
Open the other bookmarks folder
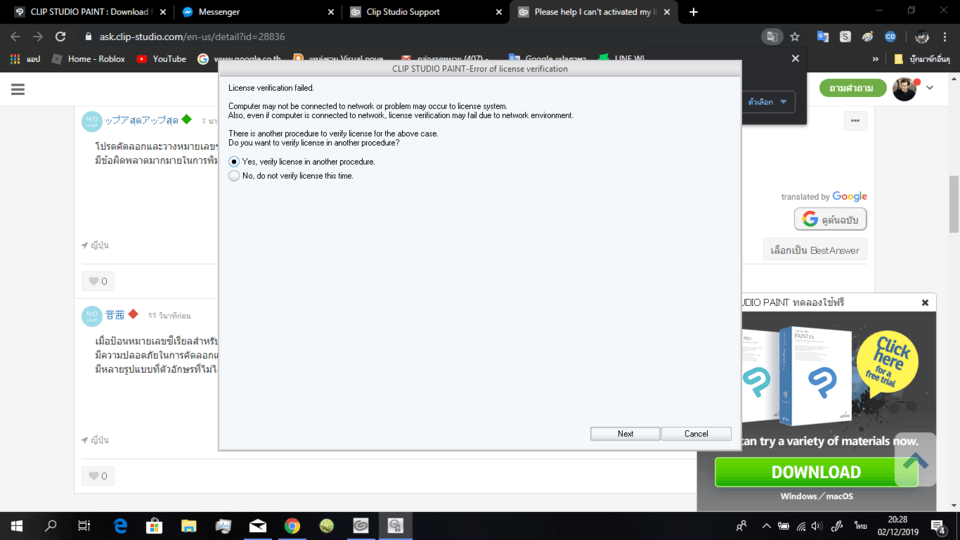922,59
